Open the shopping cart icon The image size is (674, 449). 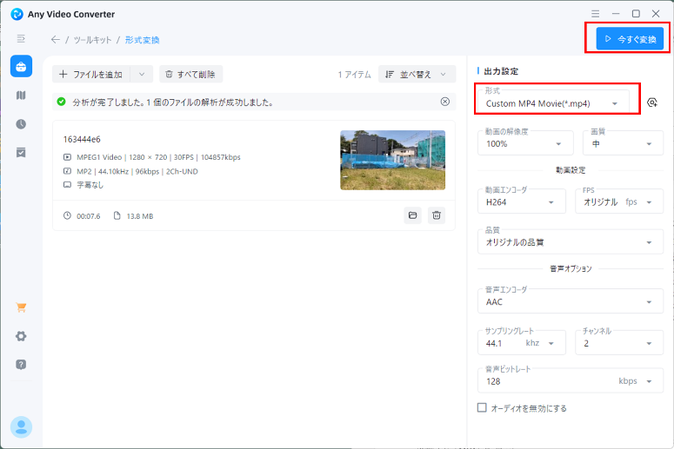tap(21, 308)
